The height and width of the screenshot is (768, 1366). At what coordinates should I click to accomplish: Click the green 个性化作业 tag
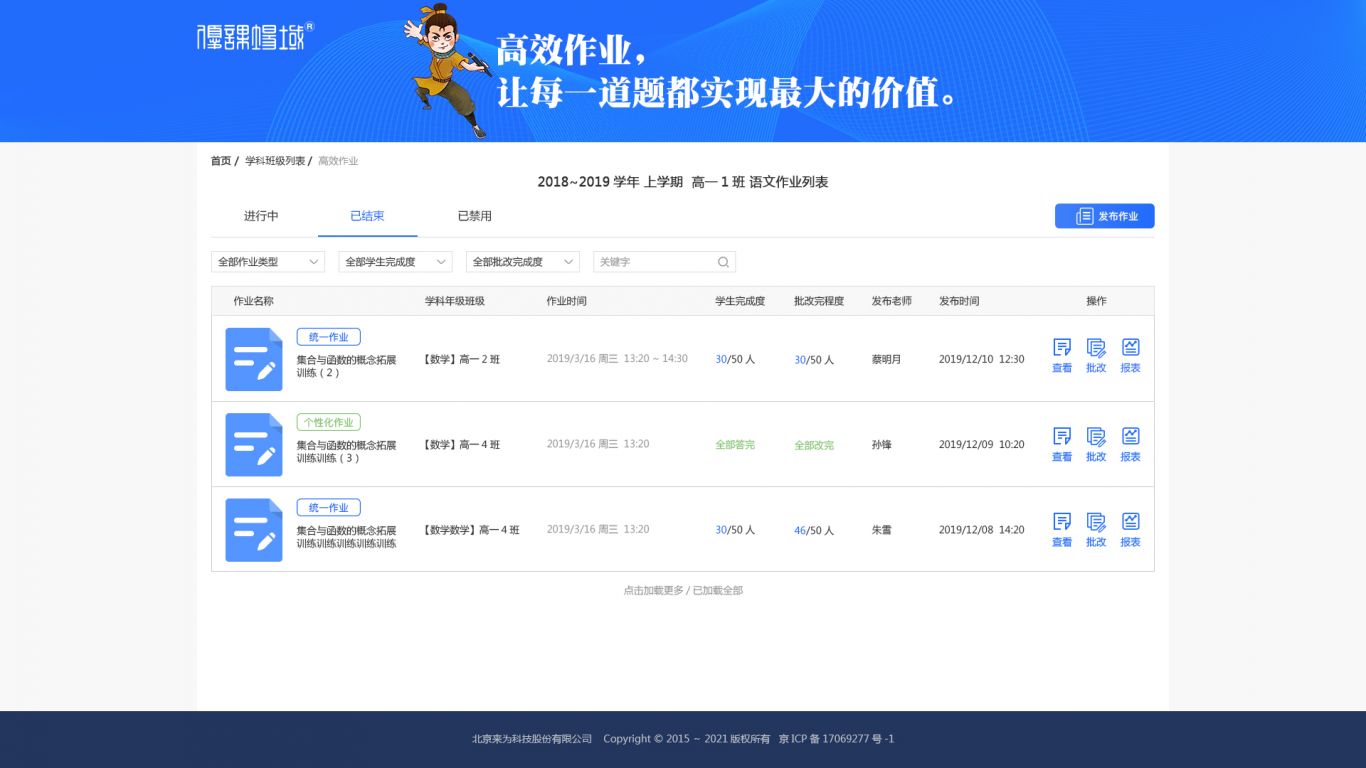coord(328,422)
